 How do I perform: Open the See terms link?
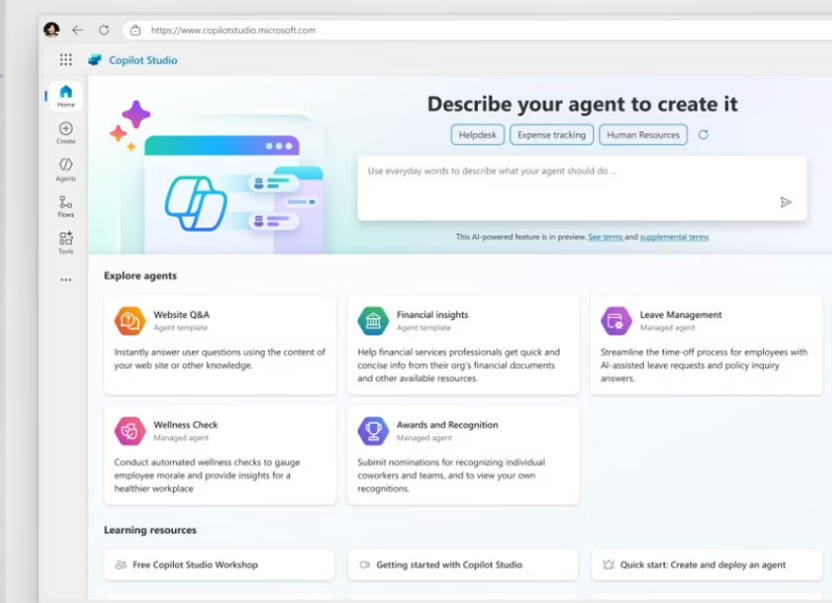click(605, 237)
